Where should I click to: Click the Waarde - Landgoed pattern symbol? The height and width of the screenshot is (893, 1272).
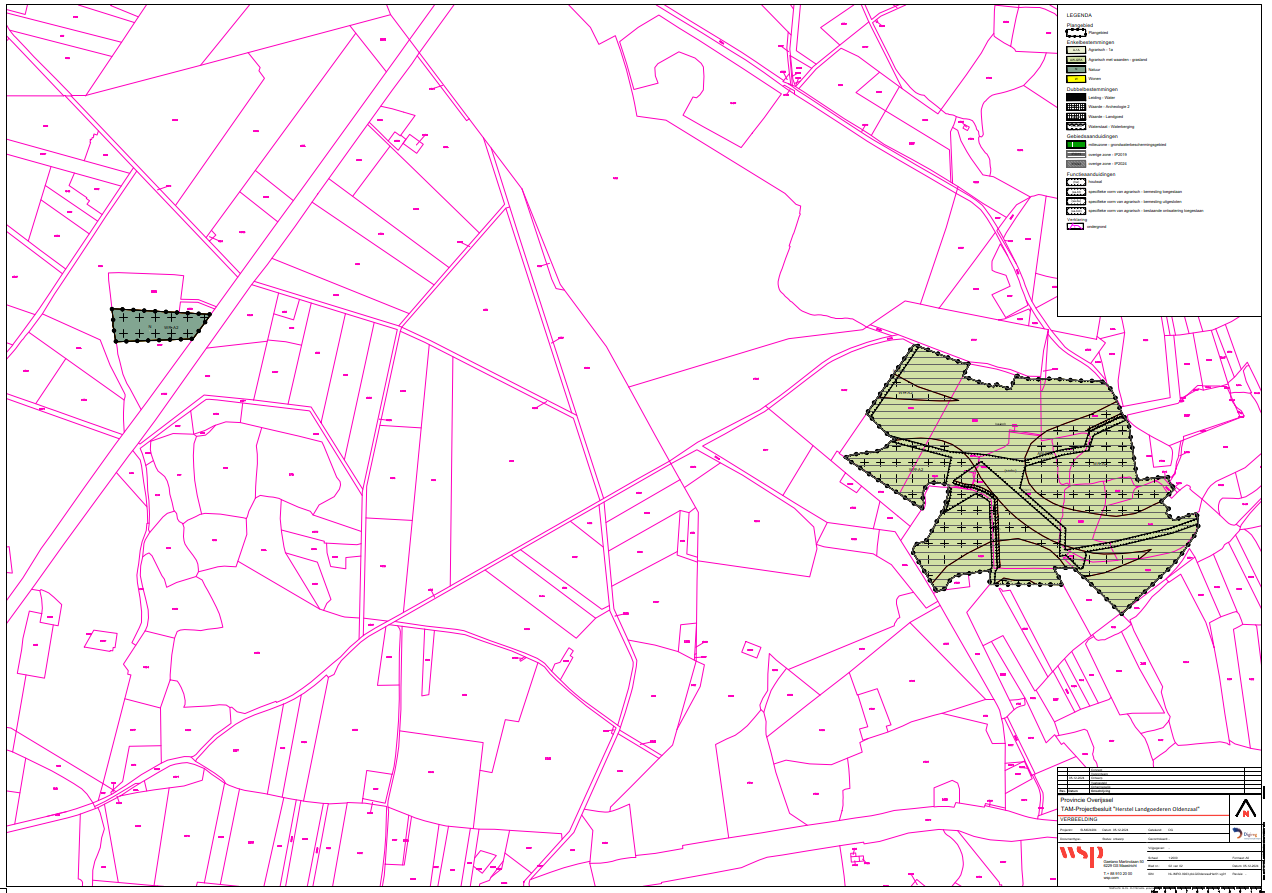click(x=1076, y=116)
